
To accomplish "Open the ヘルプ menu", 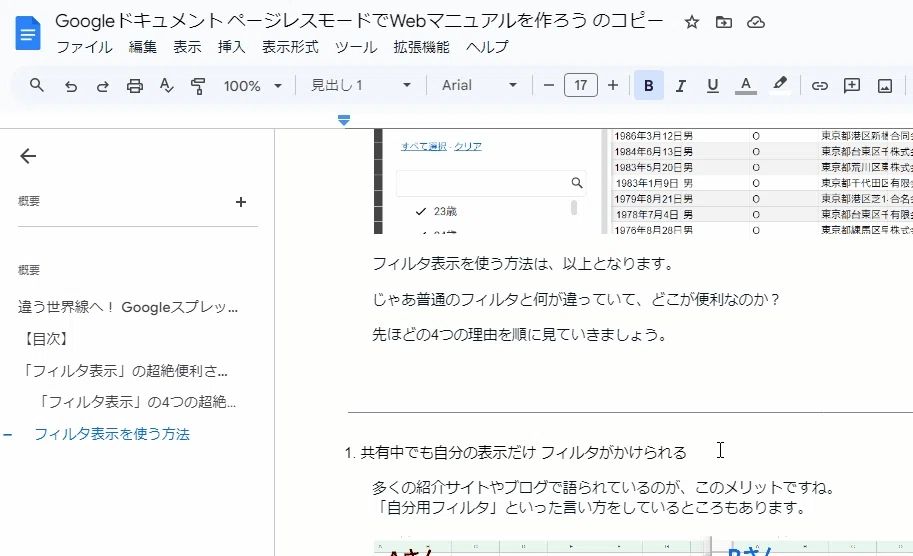I will (x=487, y=47).
